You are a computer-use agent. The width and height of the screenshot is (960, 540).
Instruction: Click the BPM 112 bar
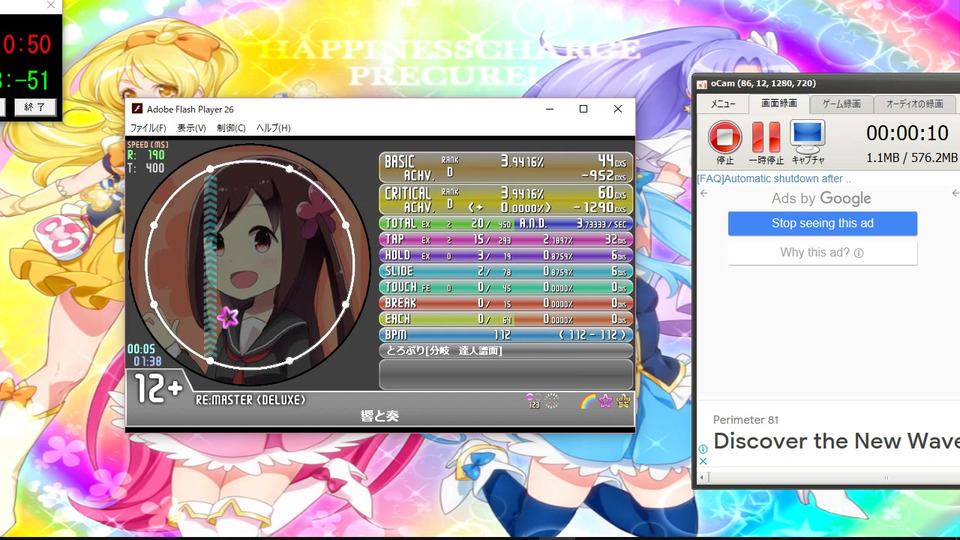pos(506,335)
